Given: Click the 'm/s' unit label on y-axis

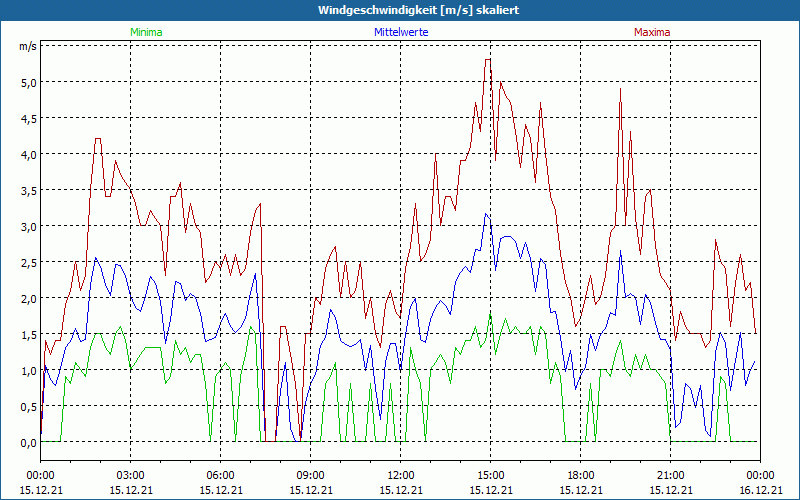Looking at the screenshot, I should coord(28,47).
